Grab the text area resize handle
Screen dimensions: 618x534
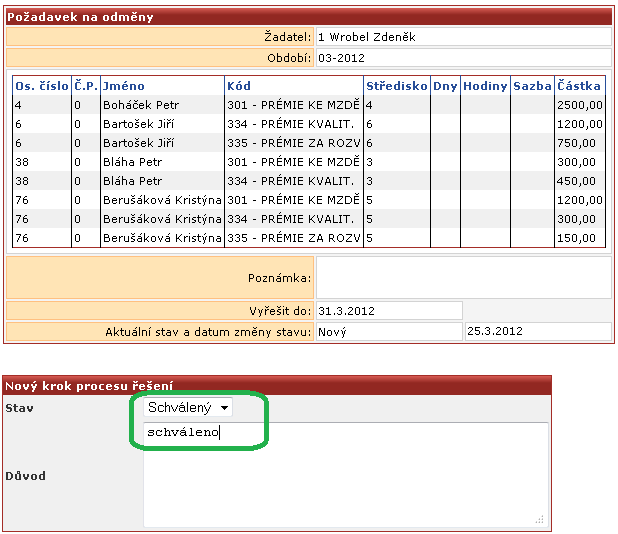click(x=540, y=519)
